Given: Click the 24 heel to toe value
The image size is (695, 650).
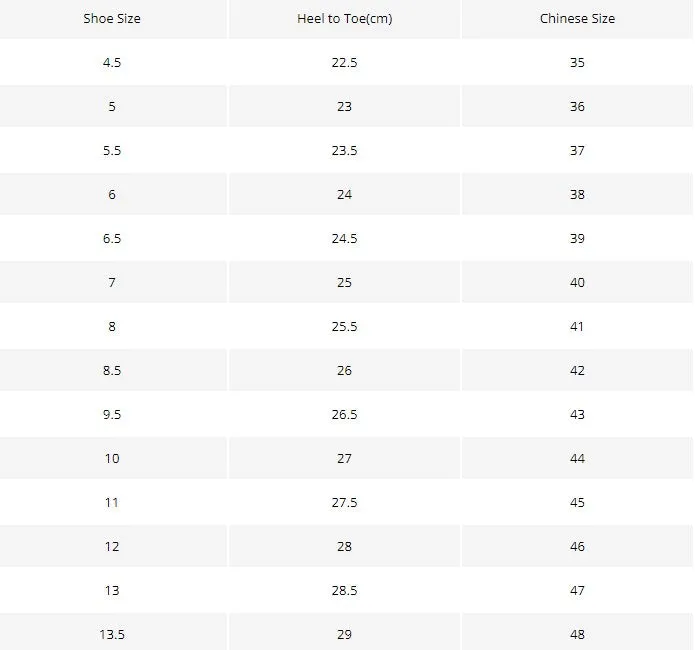Looking at the screenshot, I should pos(344,194).
